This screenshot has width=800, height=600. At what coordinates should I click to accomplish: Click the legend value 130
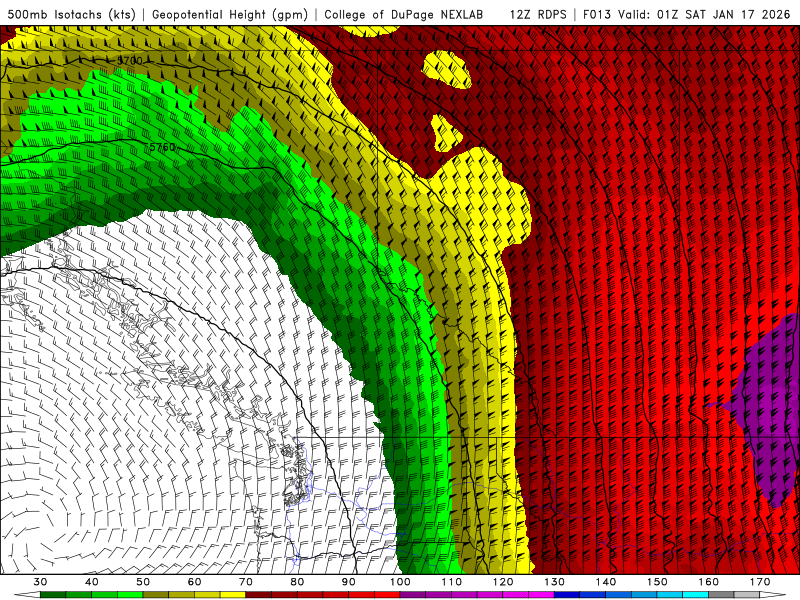[x=555, y=582]
